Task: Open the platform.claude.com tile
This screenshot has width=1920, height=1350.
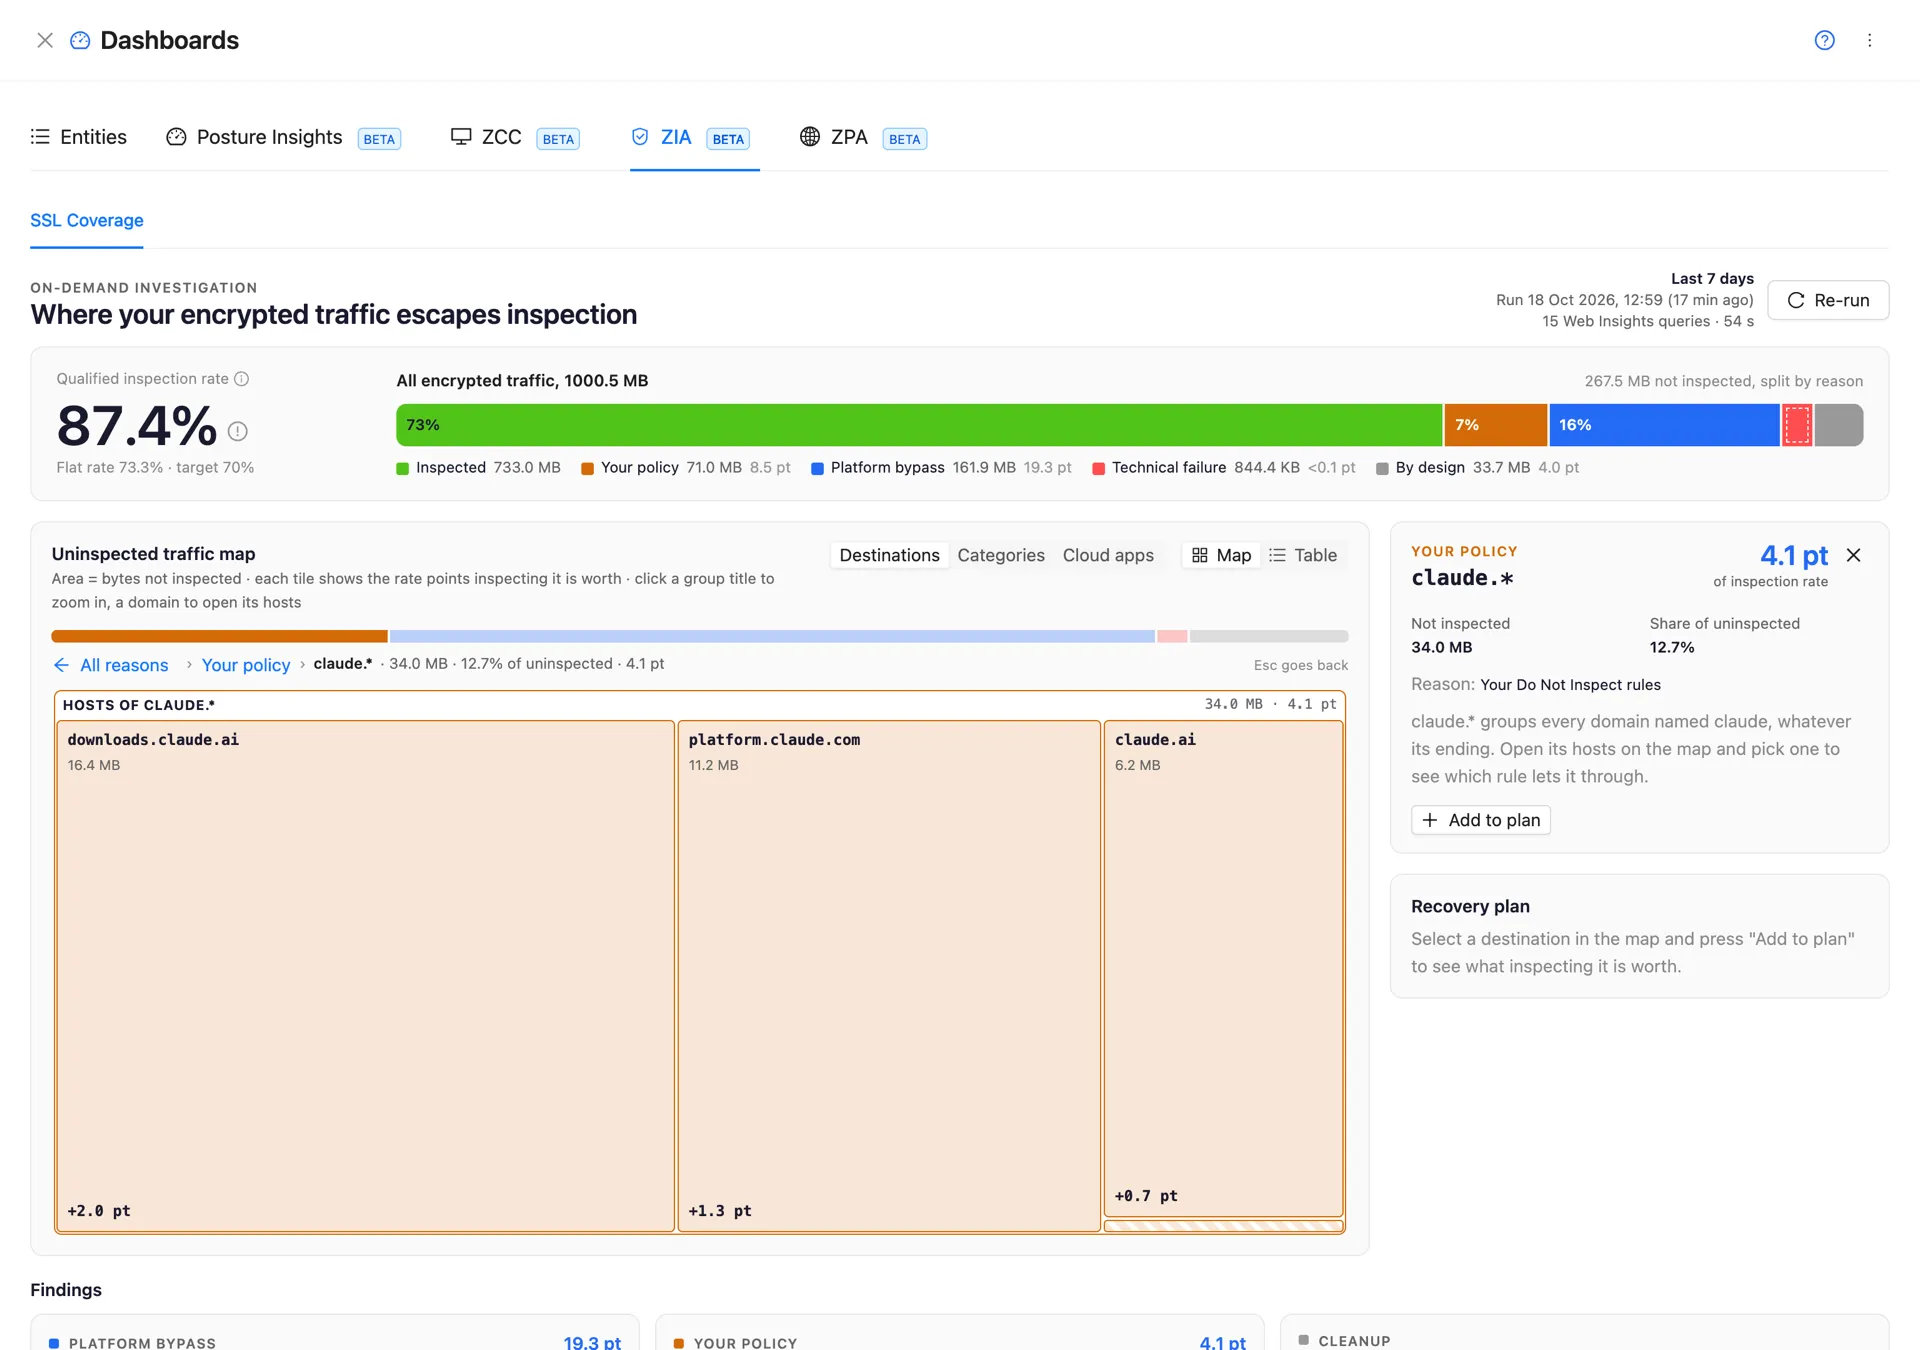Action: point(889,976)
